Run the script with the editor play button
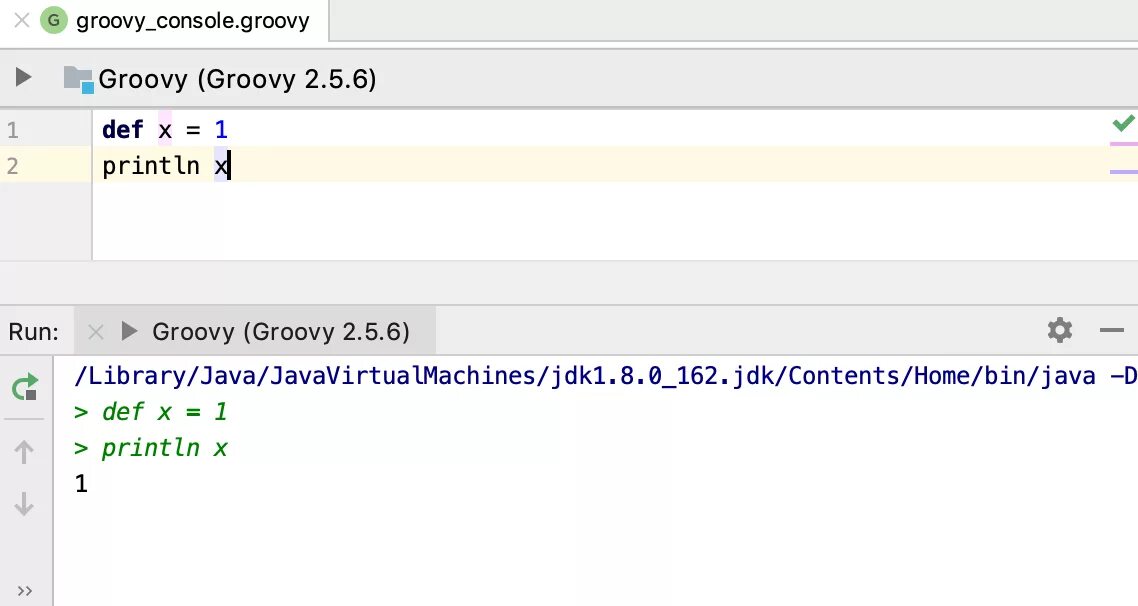 click(22, 76)
